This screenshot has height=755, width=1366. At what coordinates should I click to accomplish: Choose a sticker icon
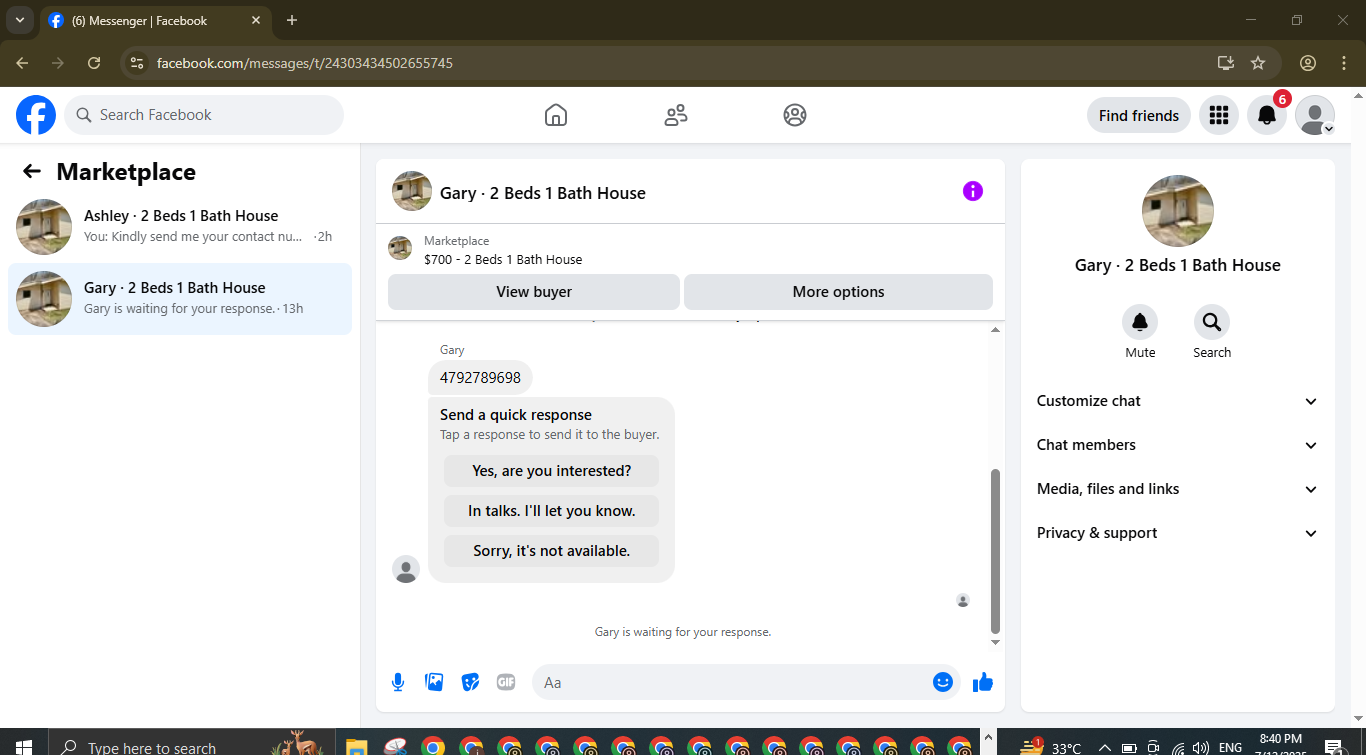pos(470,682)
